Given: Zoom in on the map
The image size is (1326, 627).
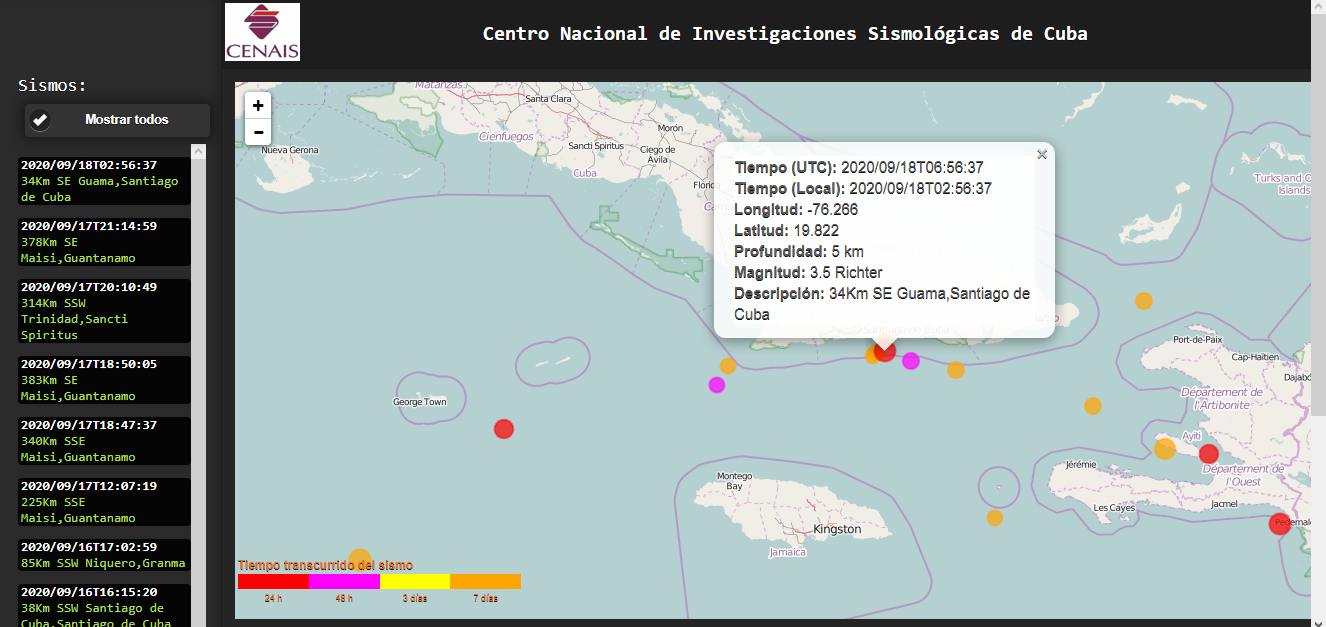Looking at the screenshot, I should click(x=258, y=106).
